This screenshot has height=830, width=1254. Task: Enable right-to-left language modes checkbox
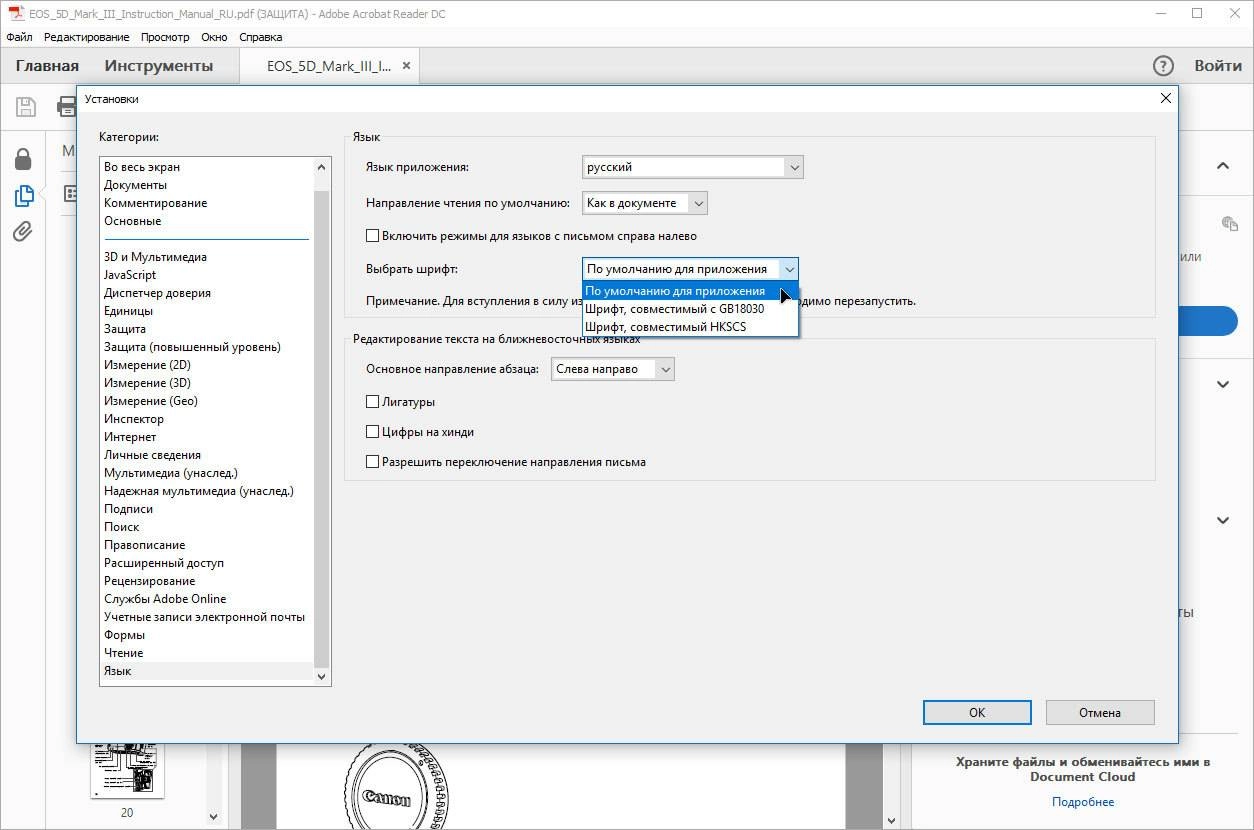click(372, 236)
